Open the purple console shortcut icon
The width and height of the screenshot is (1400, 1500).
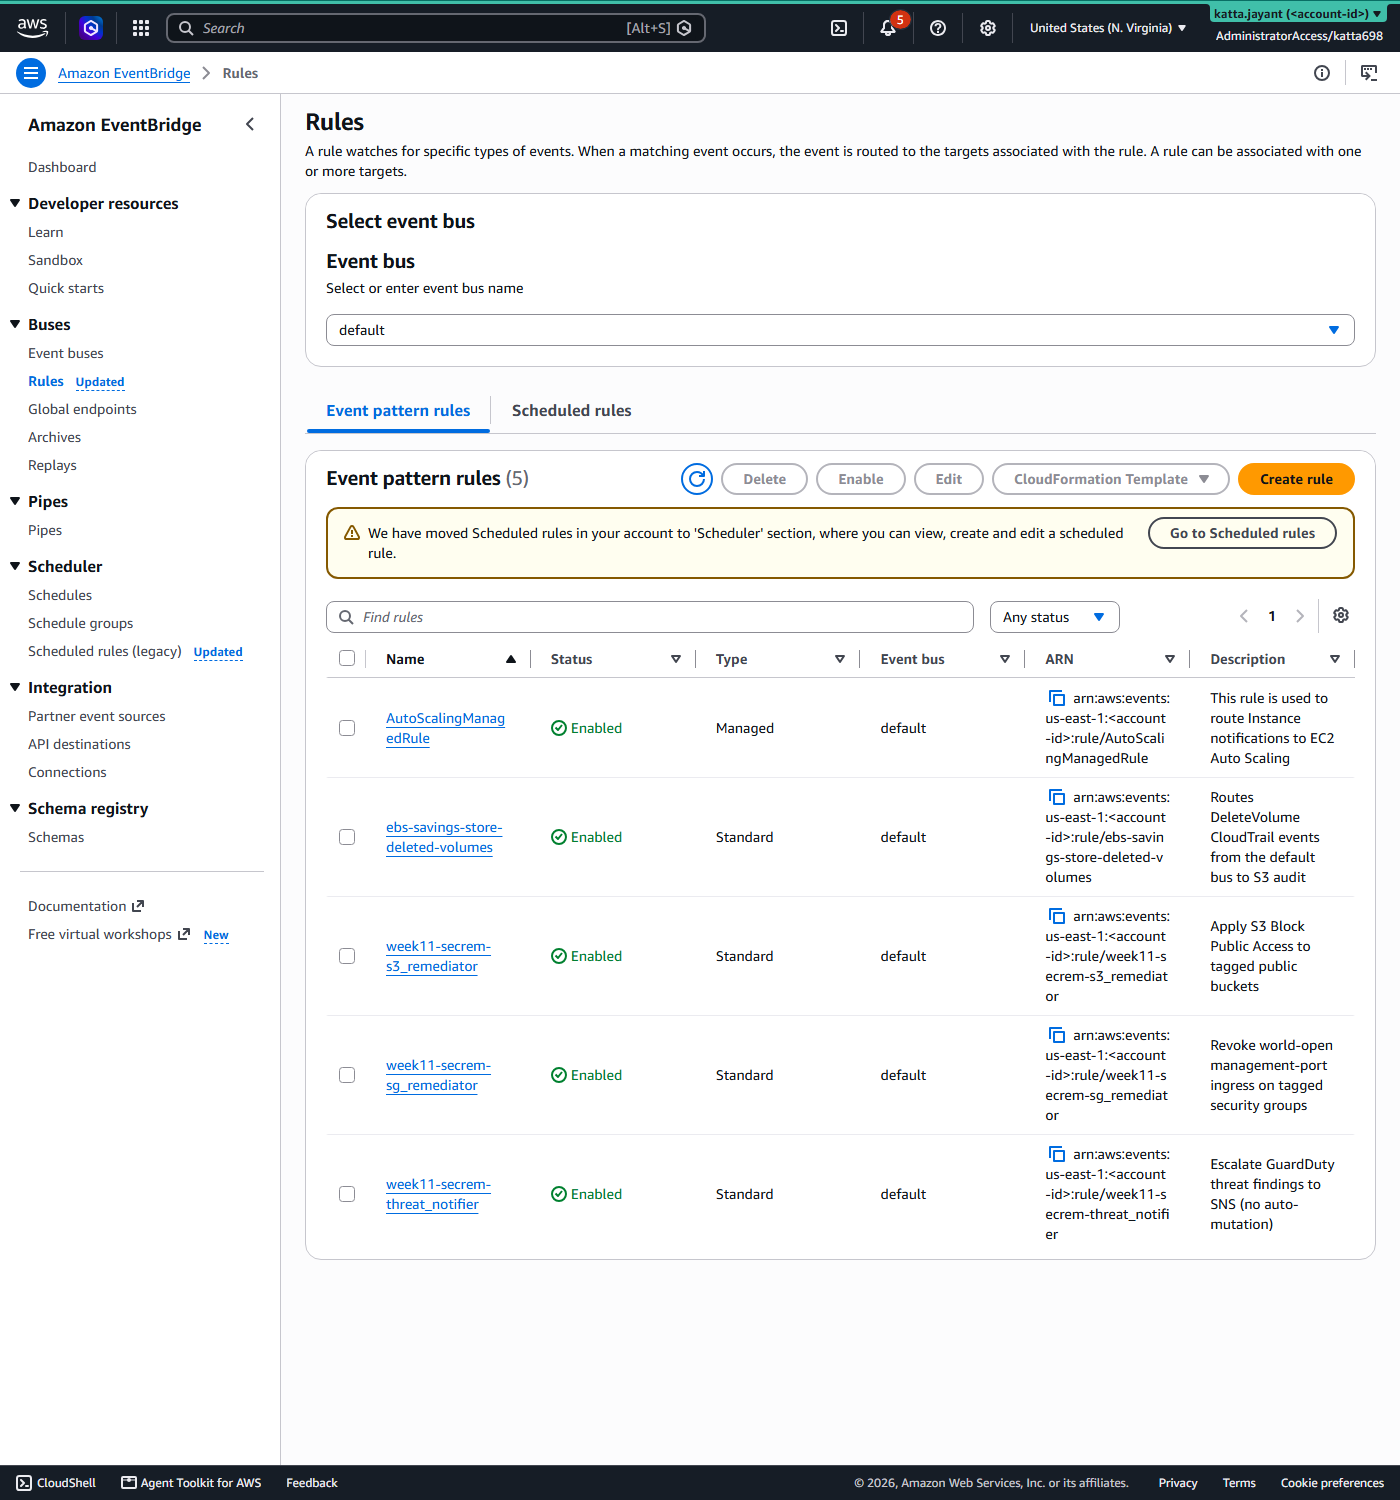[x=91, y=28]
